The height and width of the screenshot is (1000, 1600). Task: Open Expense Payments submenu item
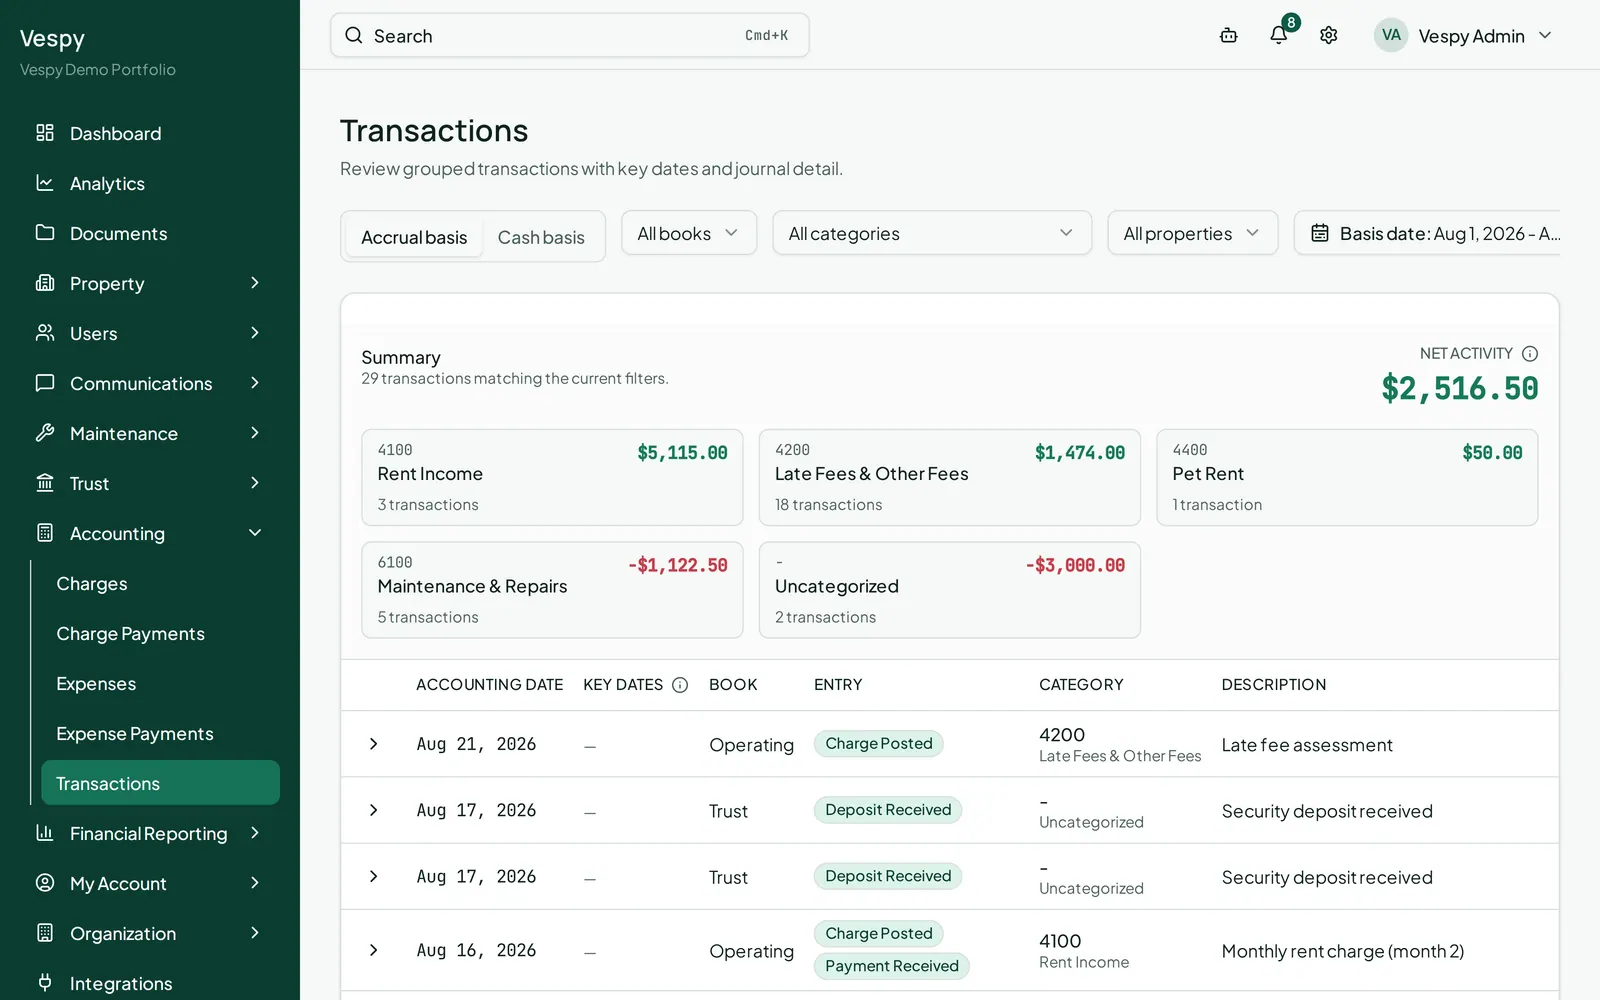click(160, 733)
